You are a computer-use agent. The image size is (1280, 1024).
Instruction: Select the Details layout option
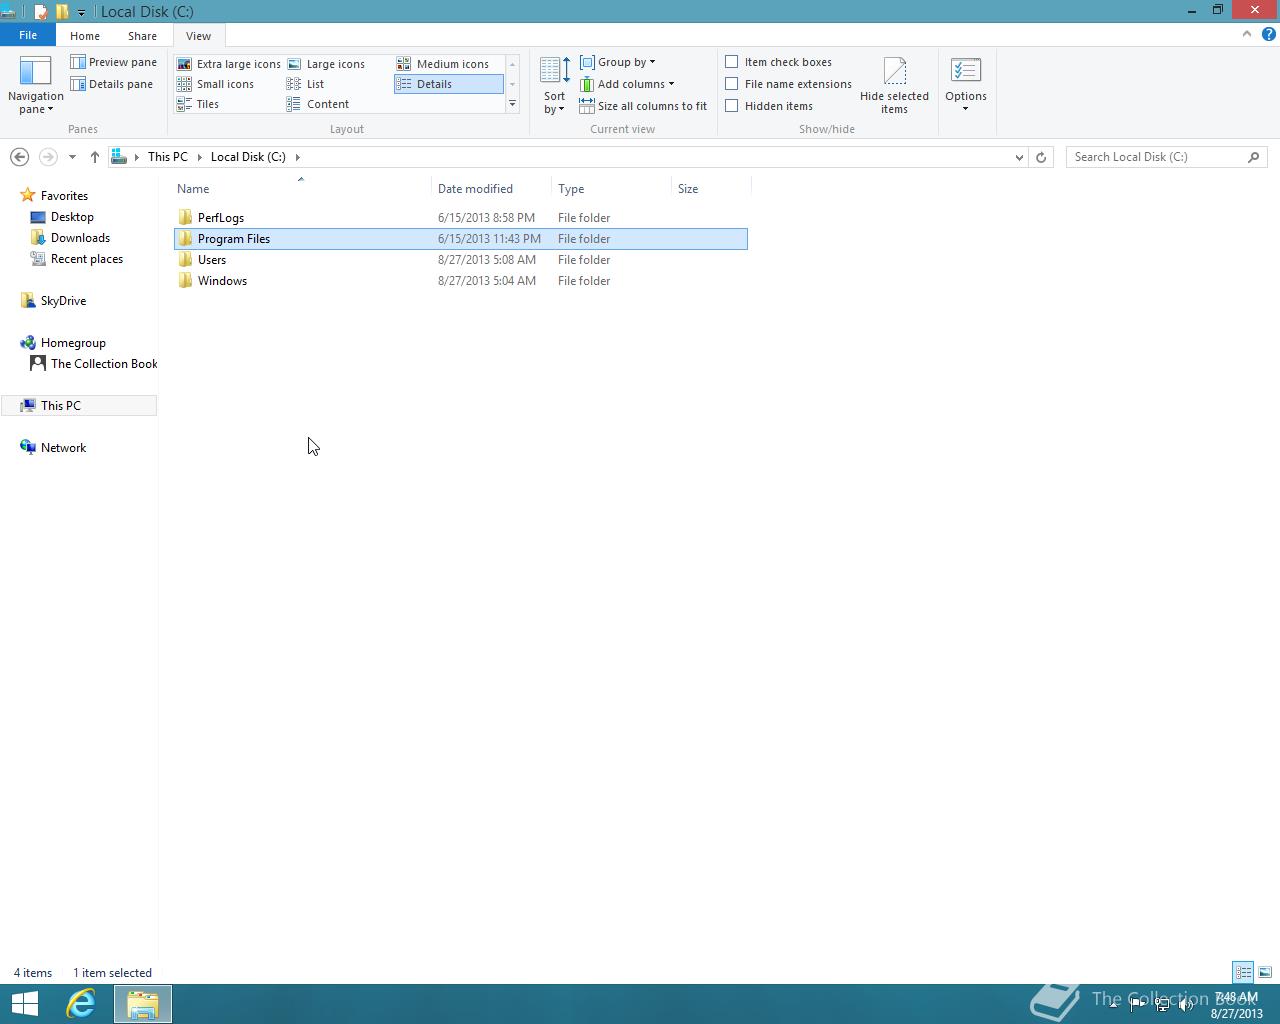click(x=448, y=84)
